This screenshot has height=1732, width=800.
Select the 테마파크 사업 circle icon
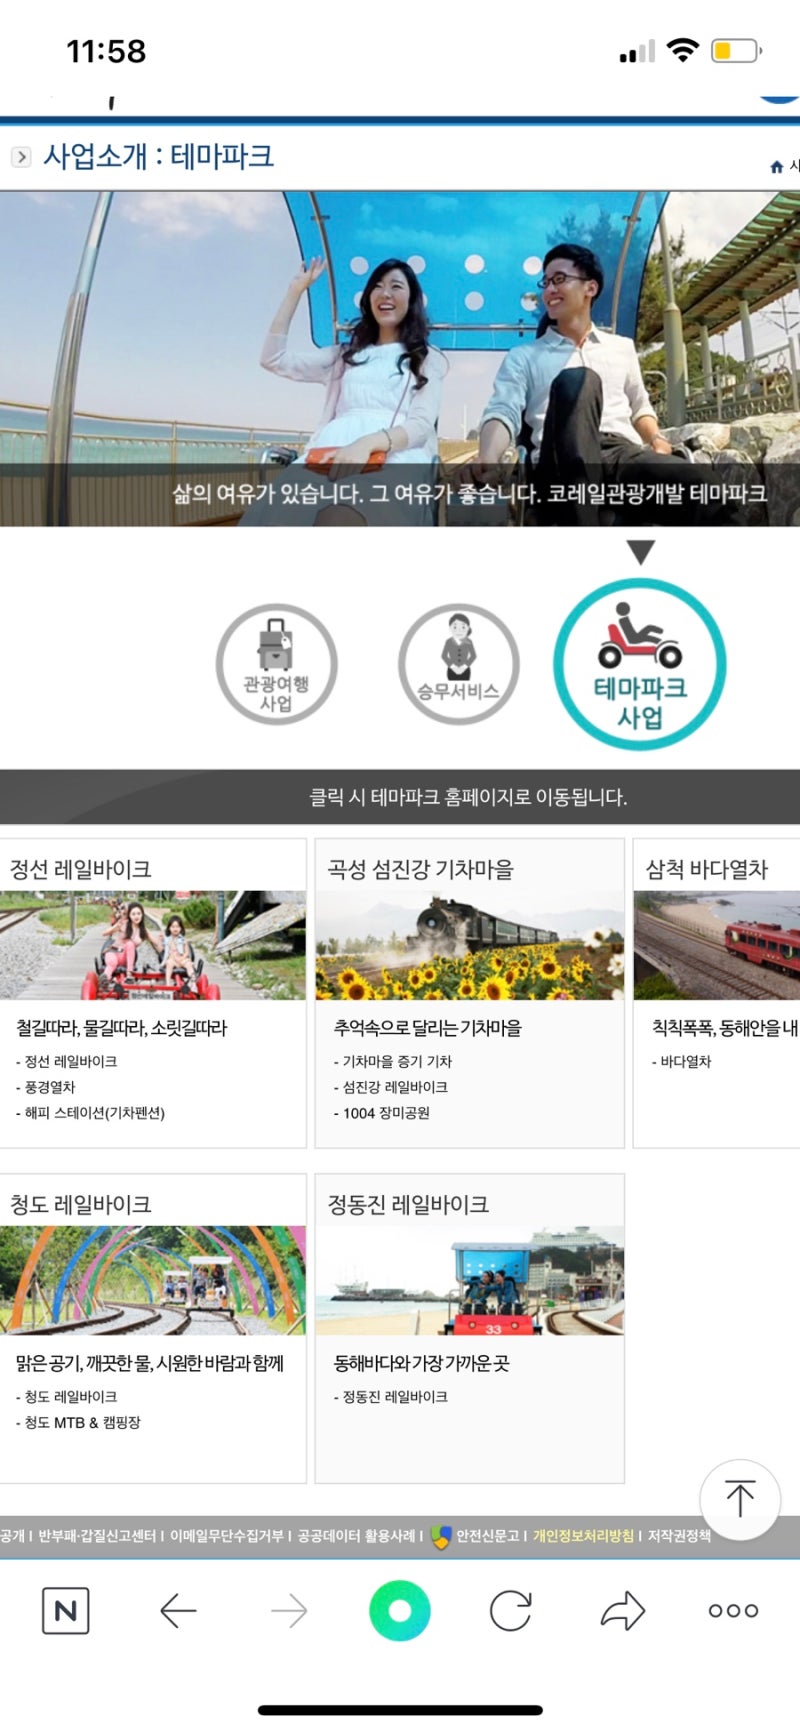tap(640, 664)
